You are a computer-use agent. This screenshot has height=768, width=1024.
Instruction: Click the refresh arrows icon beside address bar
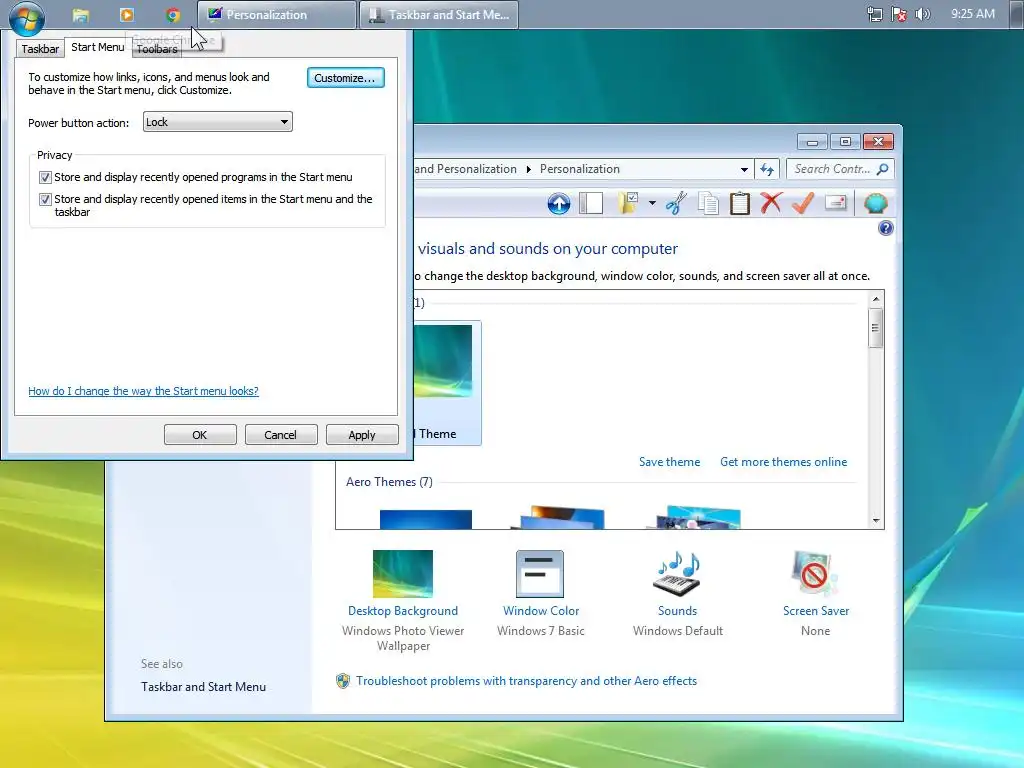[x=767, y=170]
